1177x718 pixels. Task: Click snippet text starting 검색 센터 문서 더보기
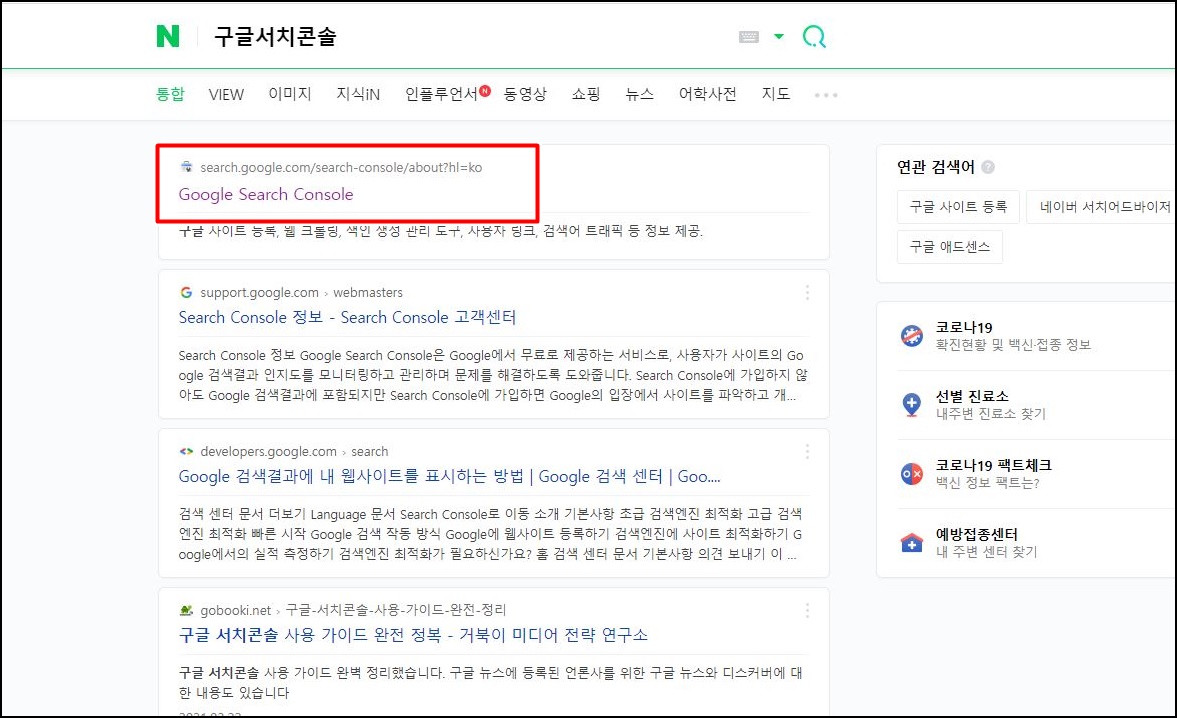[x=490, y=534]
